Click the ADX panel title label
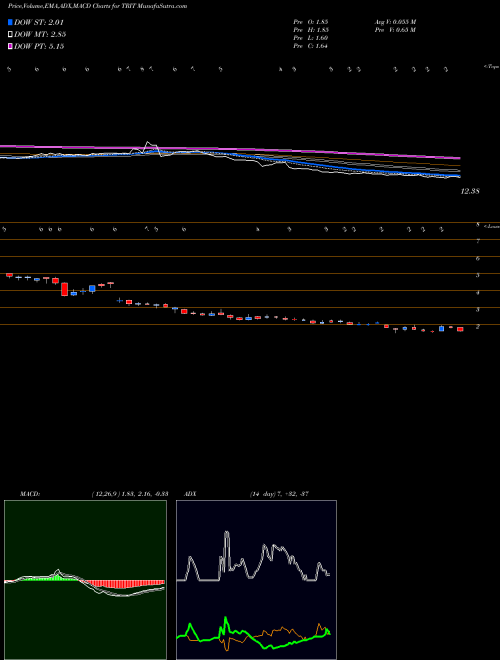The image size is (500, 660). coord(190,494)
